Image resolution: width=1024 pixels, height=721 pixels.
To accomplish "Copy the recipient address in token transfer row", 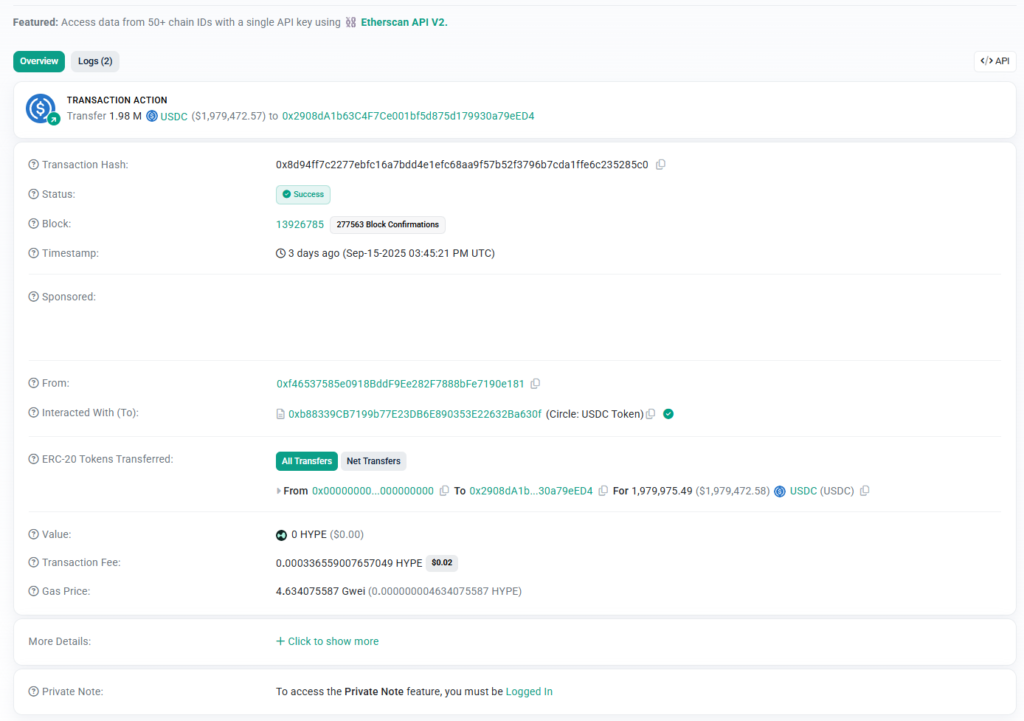I will [x=603, y=491].
